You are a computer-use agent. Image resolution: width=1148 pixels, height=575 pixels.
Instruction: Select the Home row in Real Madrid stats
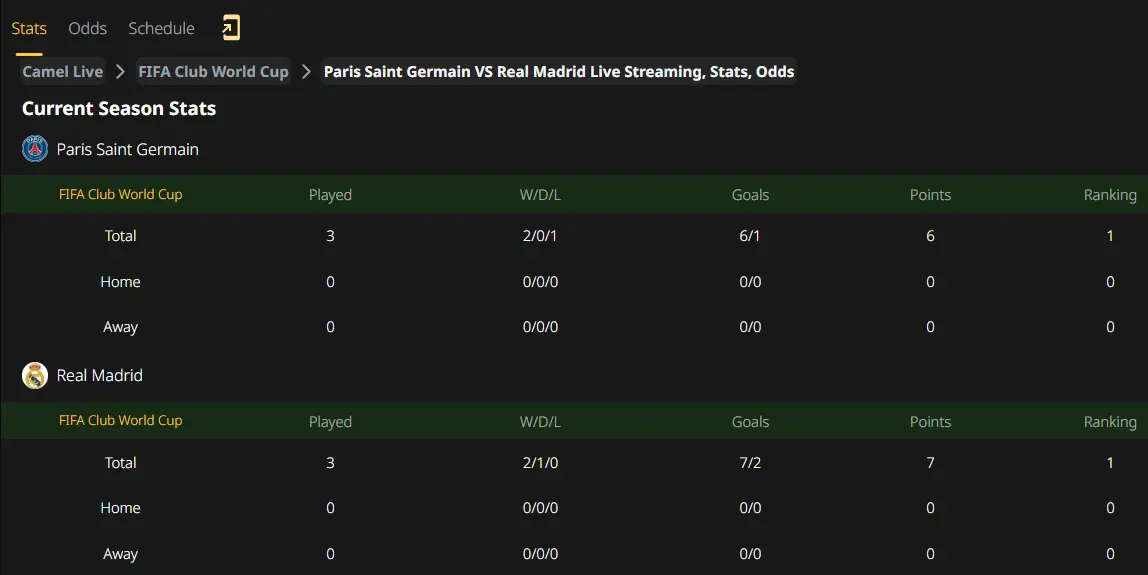pyautogui.click(x=574, y=508)
